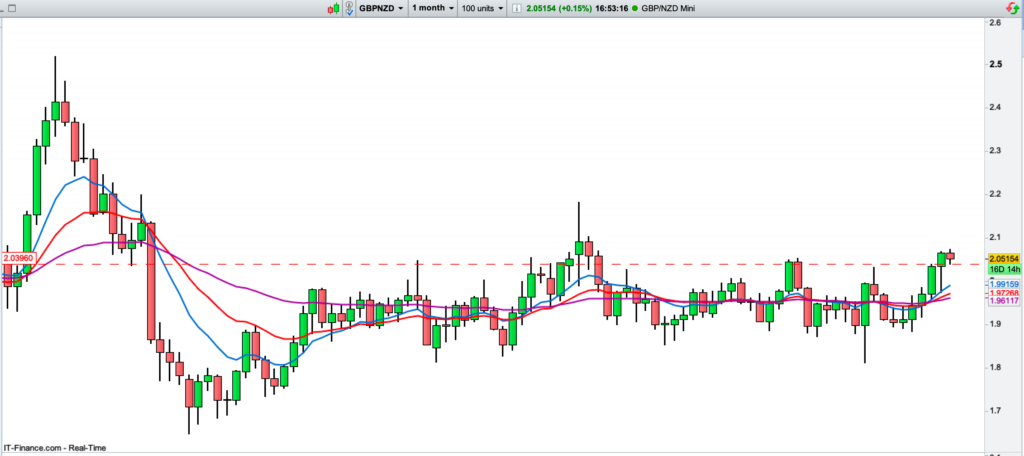Open the GBPNZD instrument dropdown
This screenshot has height=456, width=1024.
pos(381,8)
